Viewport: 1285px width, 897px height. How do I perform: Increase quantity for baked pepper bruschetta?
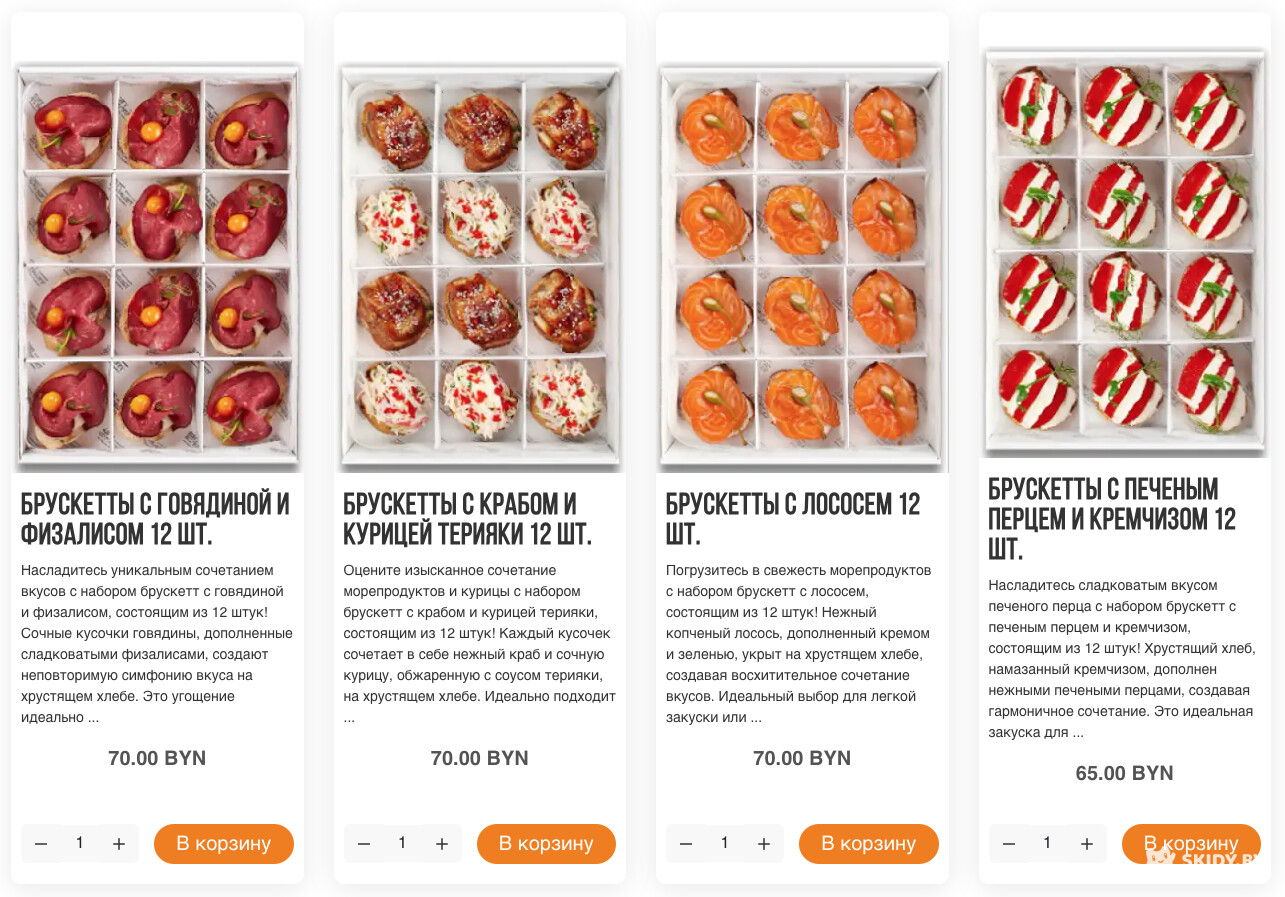click(x=1087, y=844)
